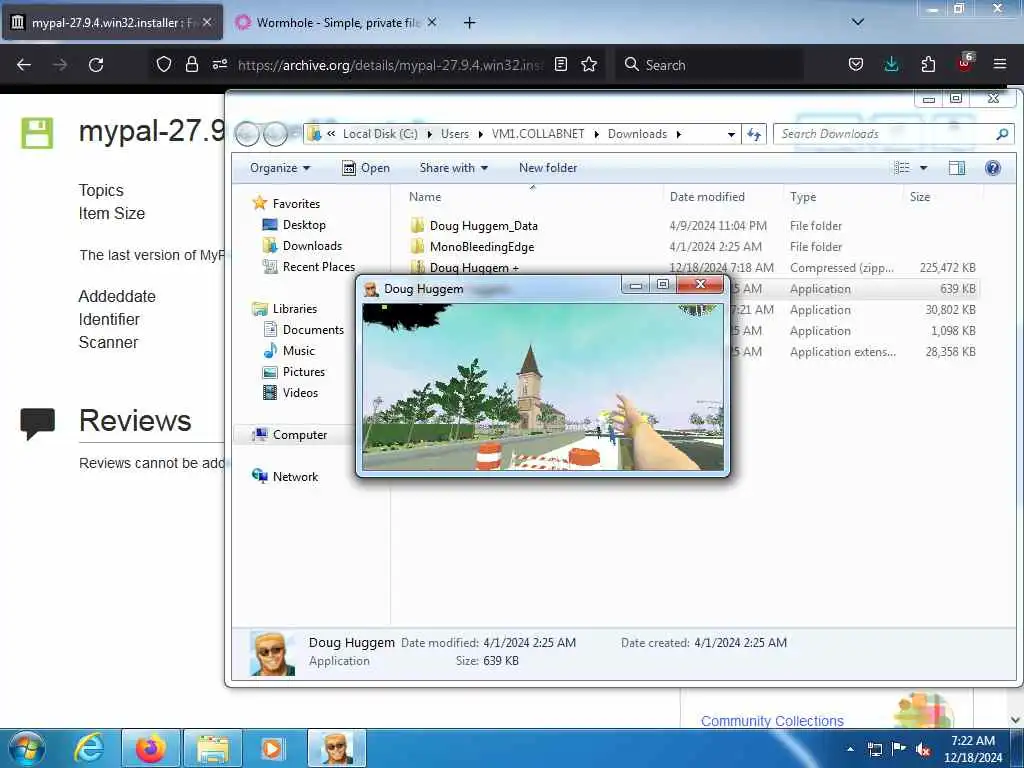1024x768 pixels.
Task: Open Music library
Action: (298, 351)
